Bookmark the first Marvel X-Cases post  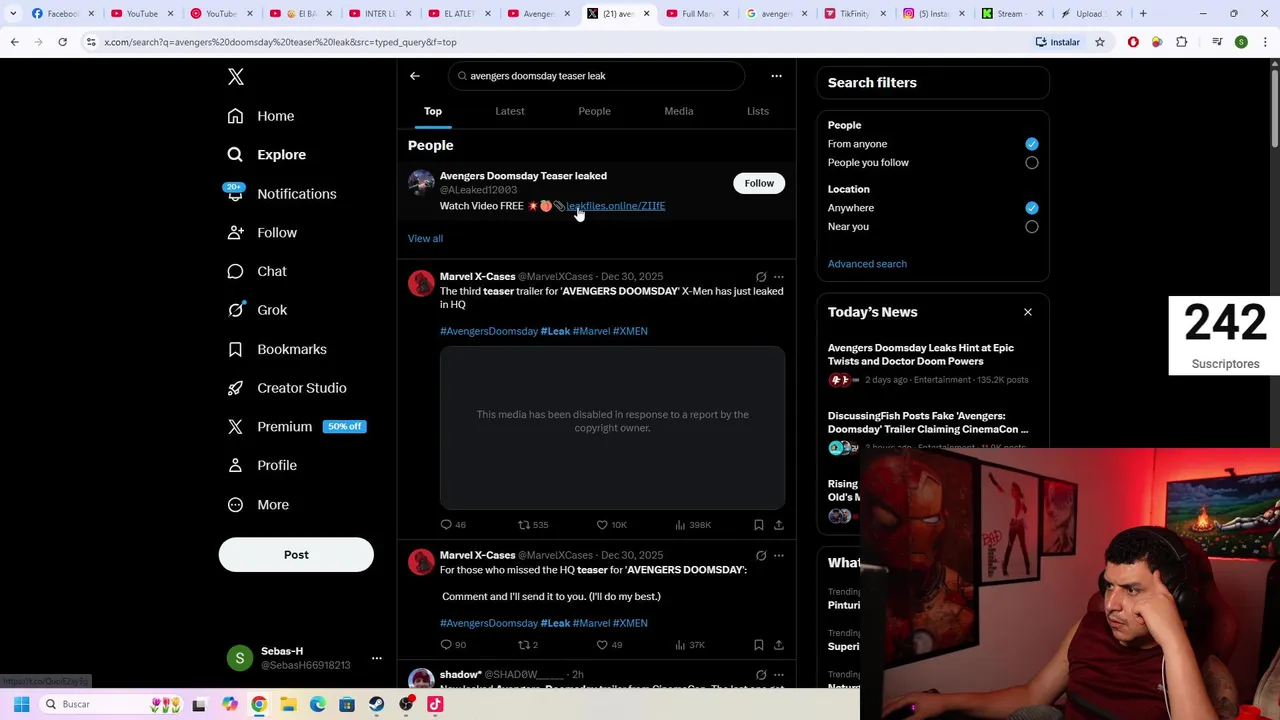coord(759,525)
